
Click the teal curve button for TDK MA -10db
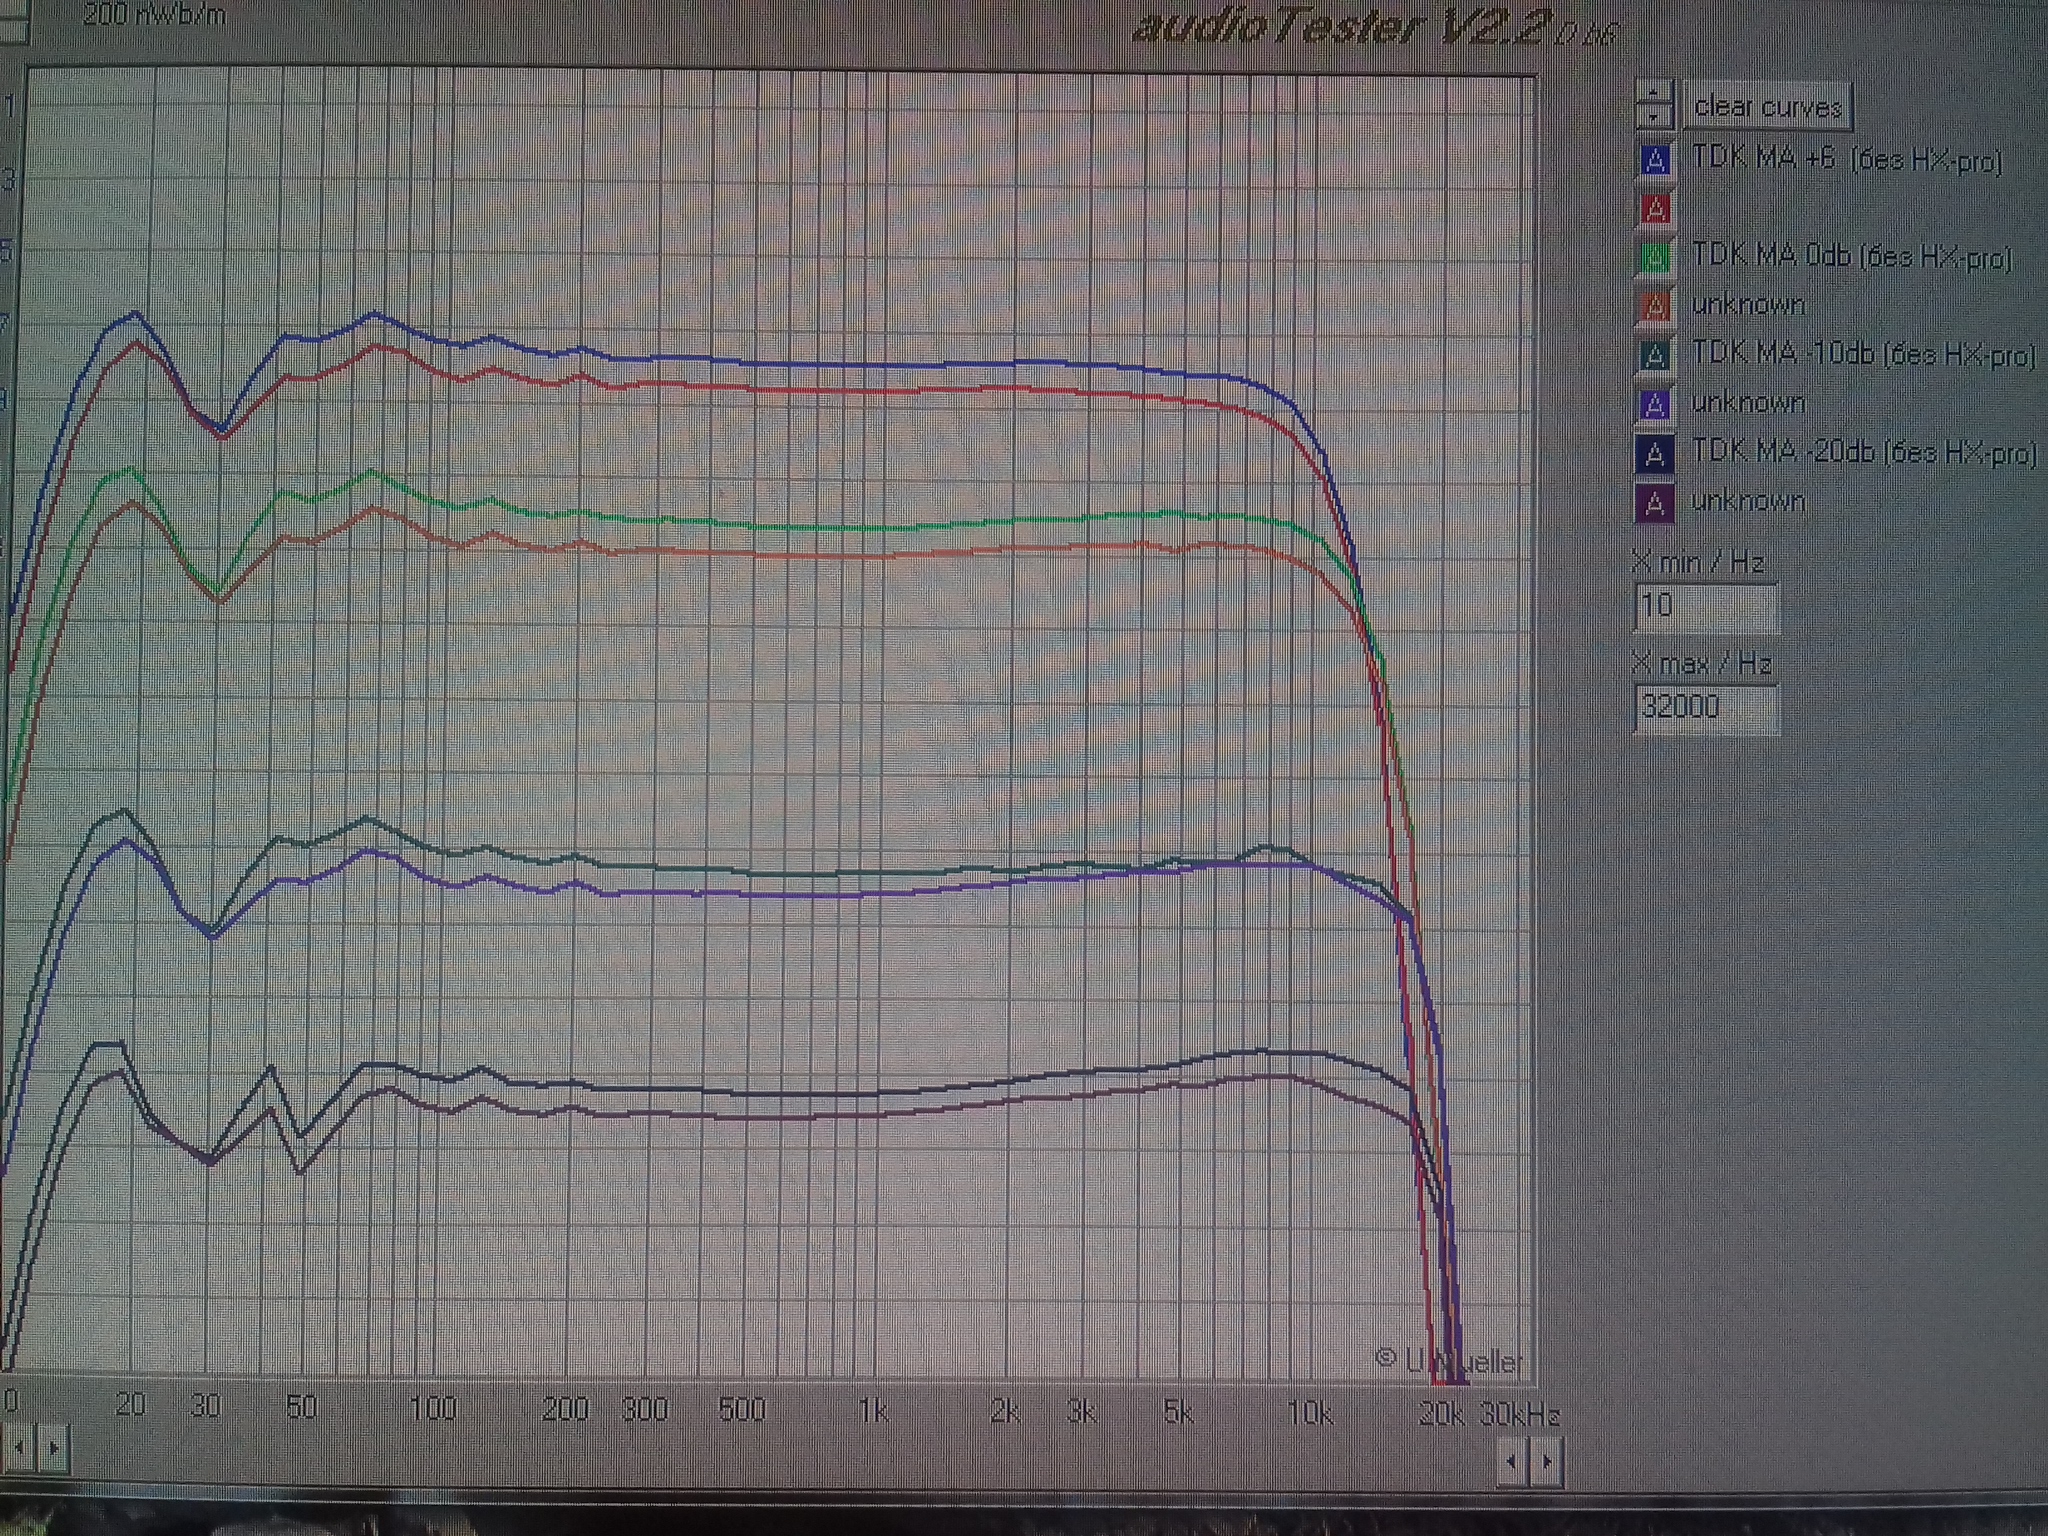click(x=1655, y=355)
